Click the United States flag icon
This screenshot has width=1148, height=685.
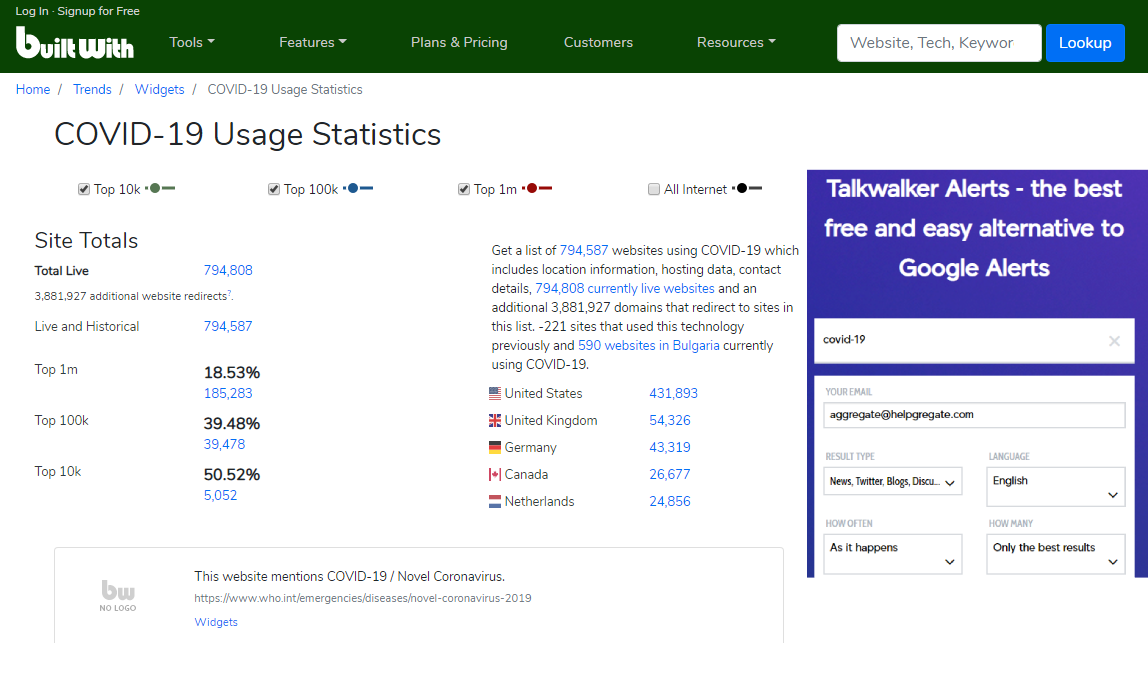pos(495,394)
